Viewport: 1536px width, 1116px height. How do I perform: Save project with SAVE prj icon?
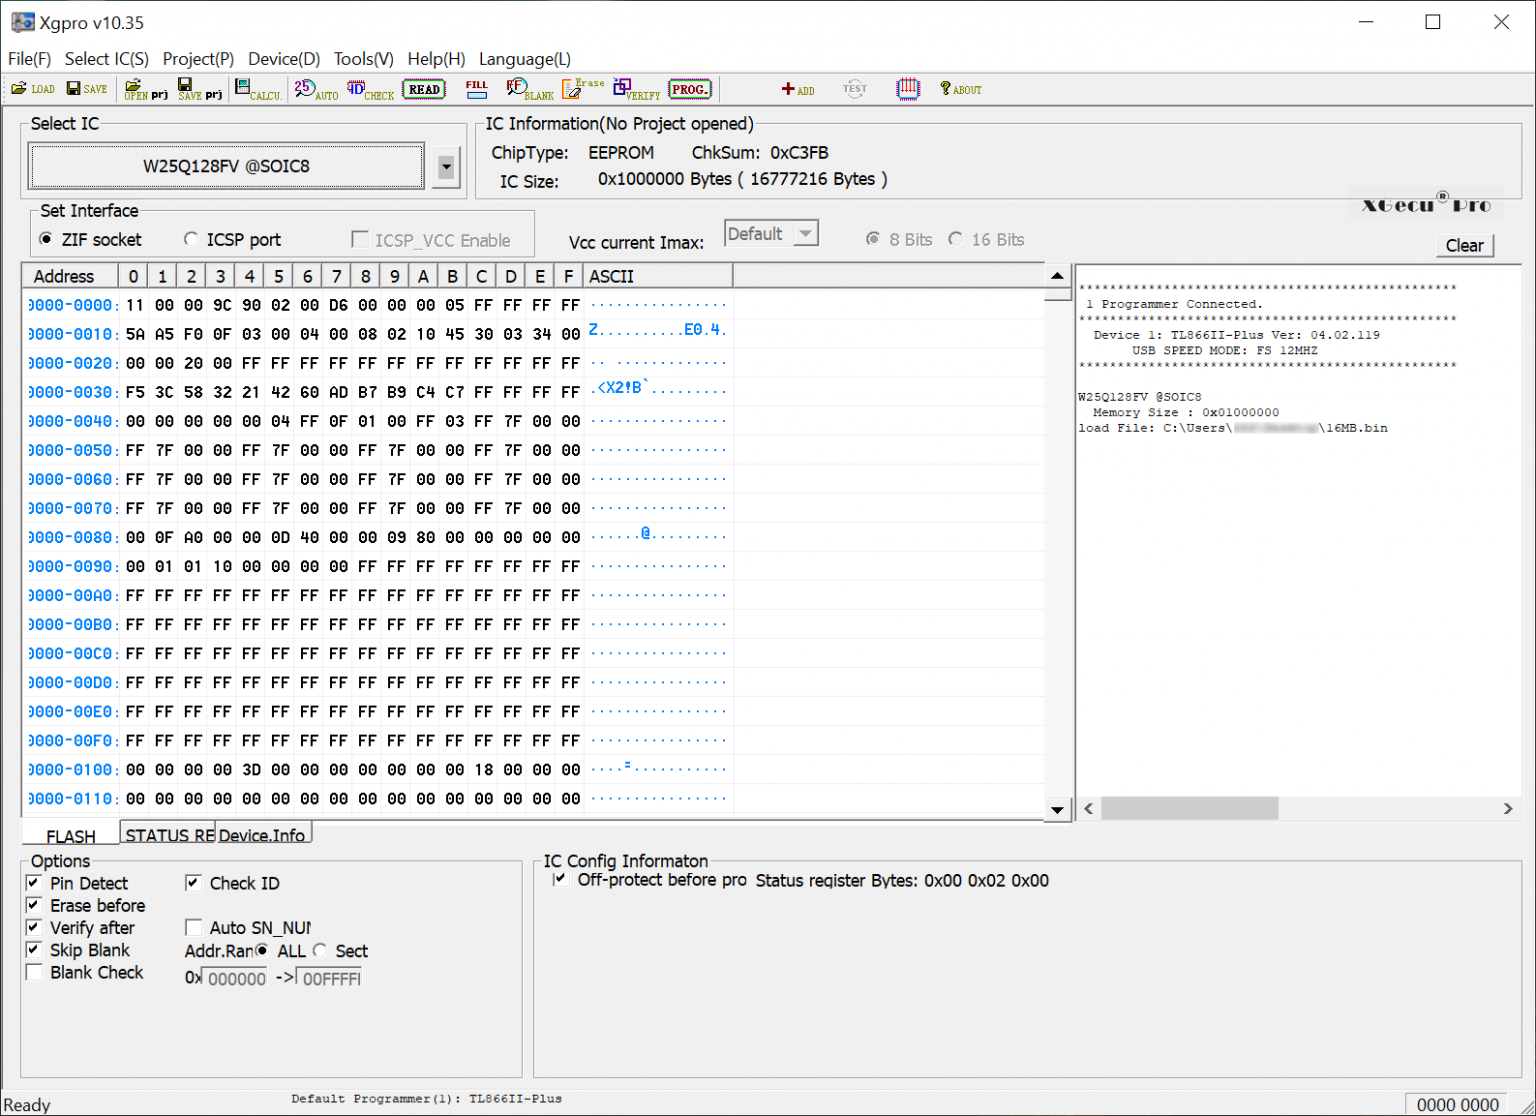click(x=200, y=89)
